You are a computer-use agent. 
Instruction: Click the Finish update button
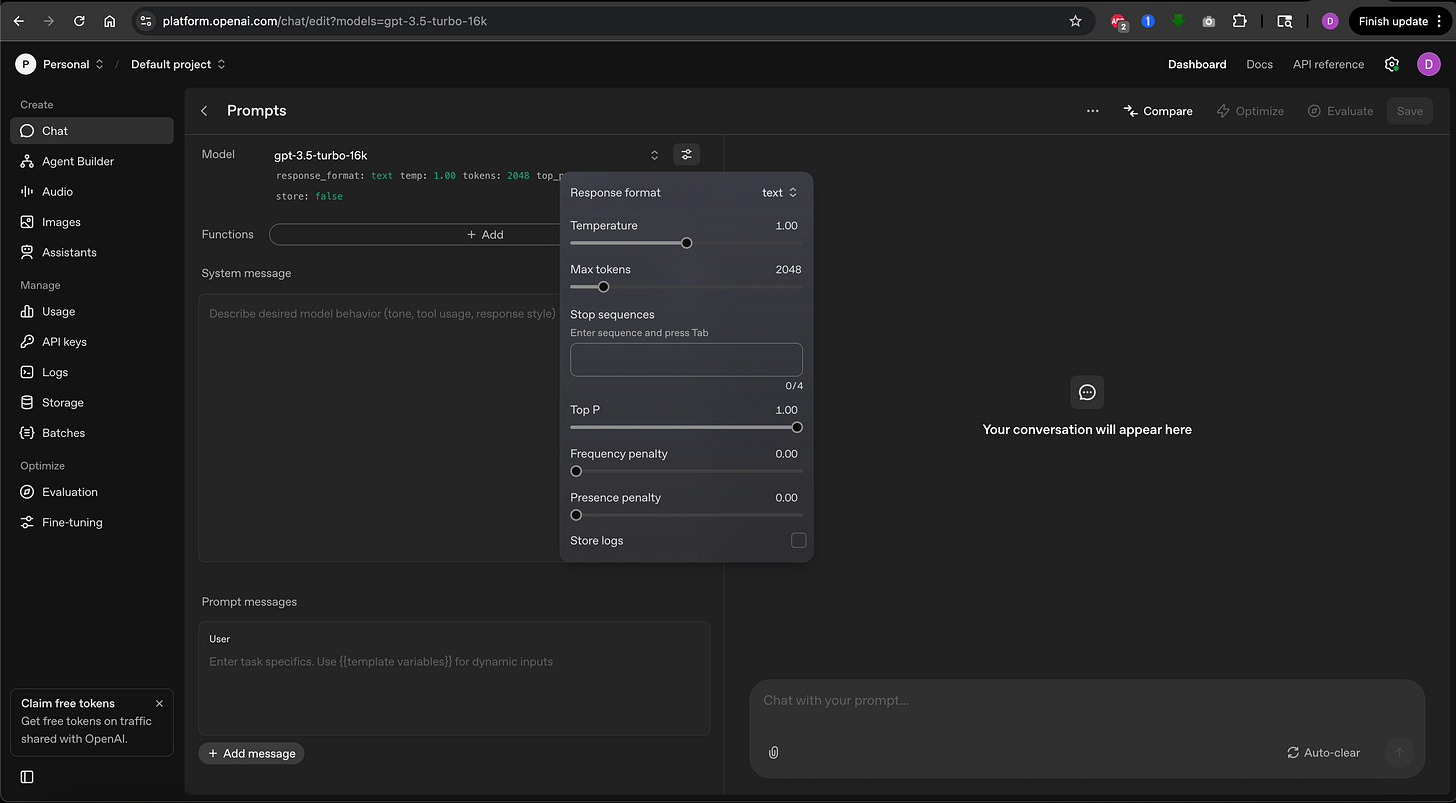pyautogui.click(x=1398, y=21)
